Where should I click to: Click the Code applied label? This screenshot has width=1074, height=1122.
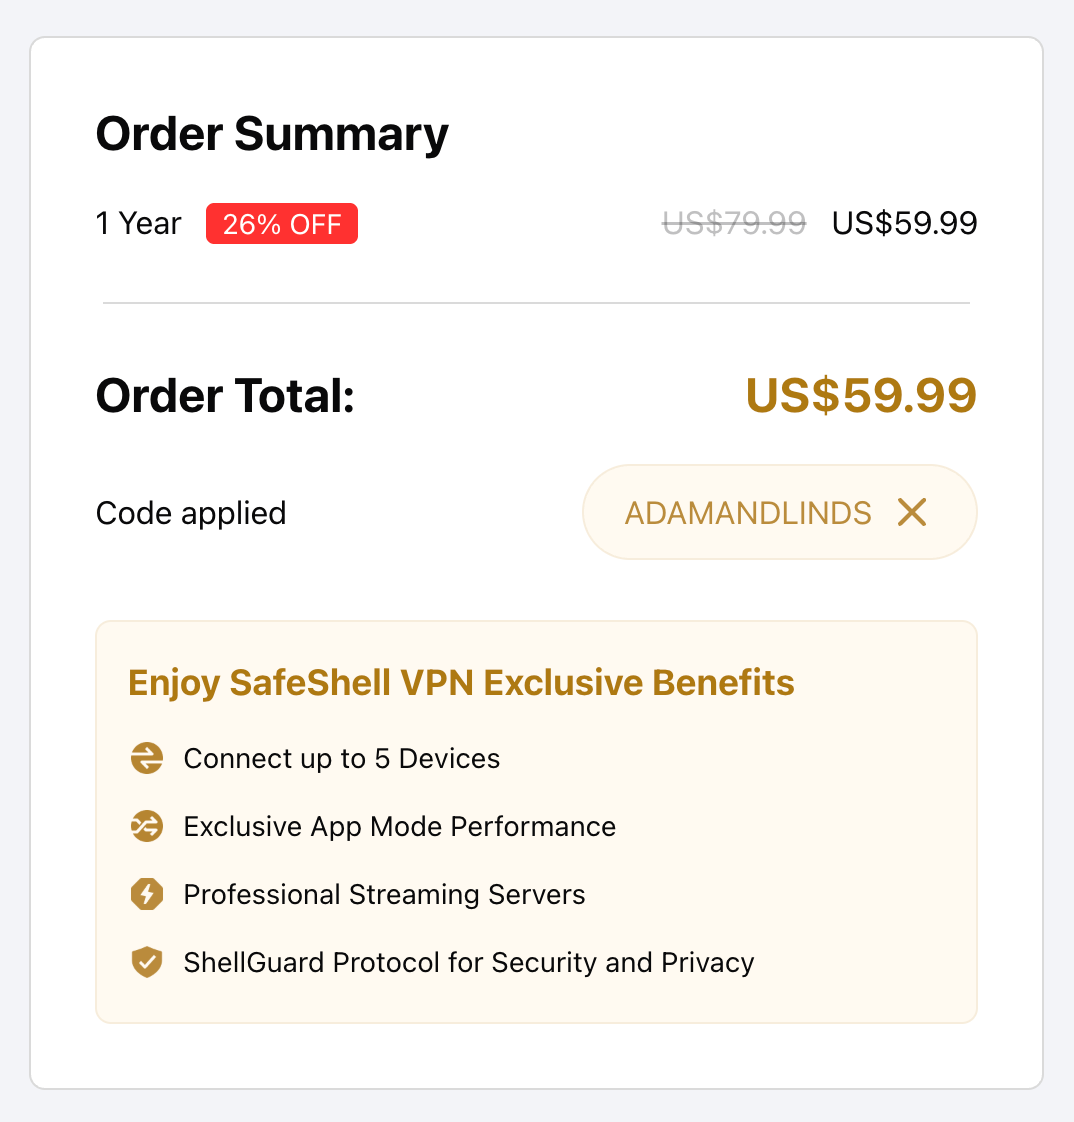191,513
